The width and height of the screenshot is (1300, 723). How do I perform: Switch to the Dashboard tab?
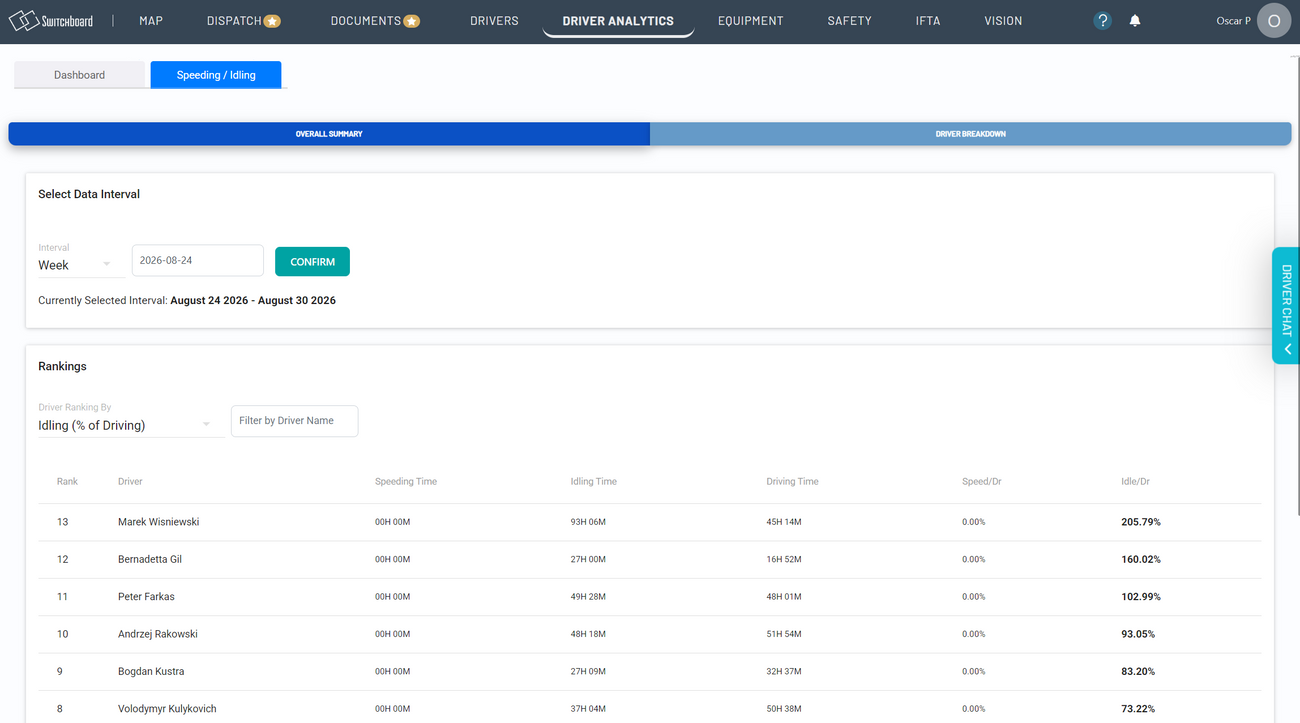(79, 75)
